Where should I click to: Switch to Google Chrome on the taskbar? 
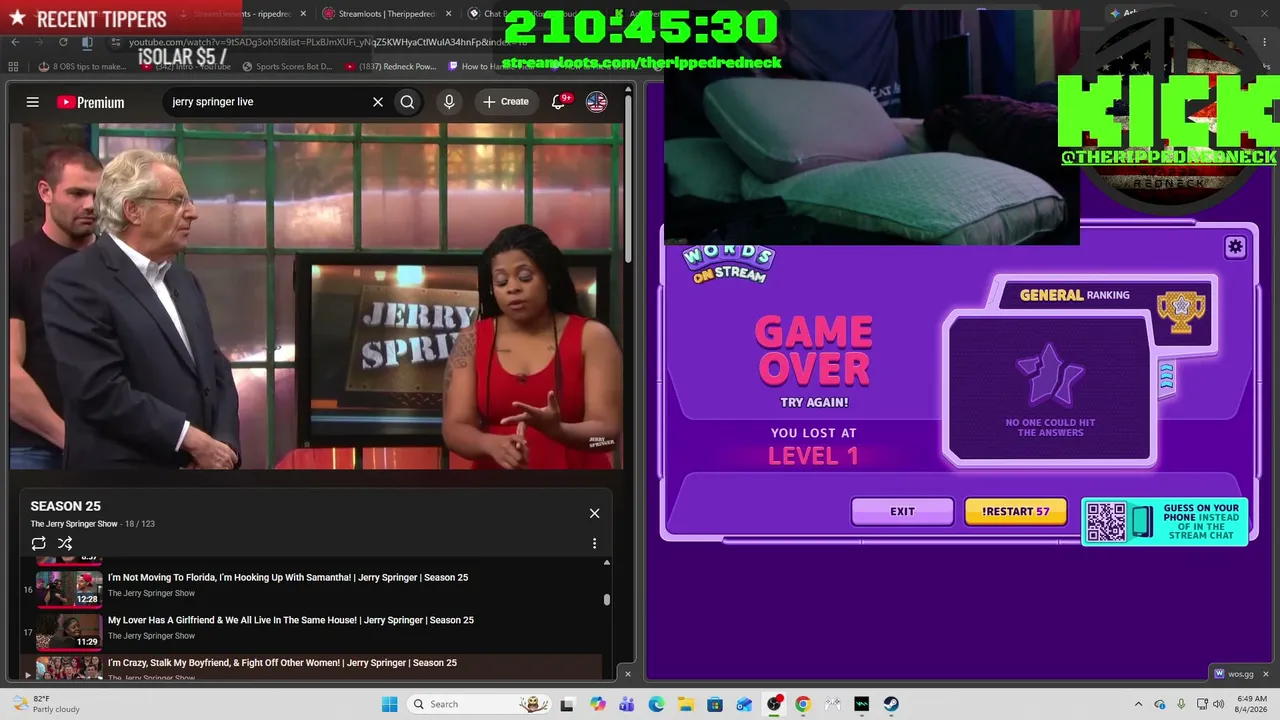pyautogui.click(x=803, y=704)
